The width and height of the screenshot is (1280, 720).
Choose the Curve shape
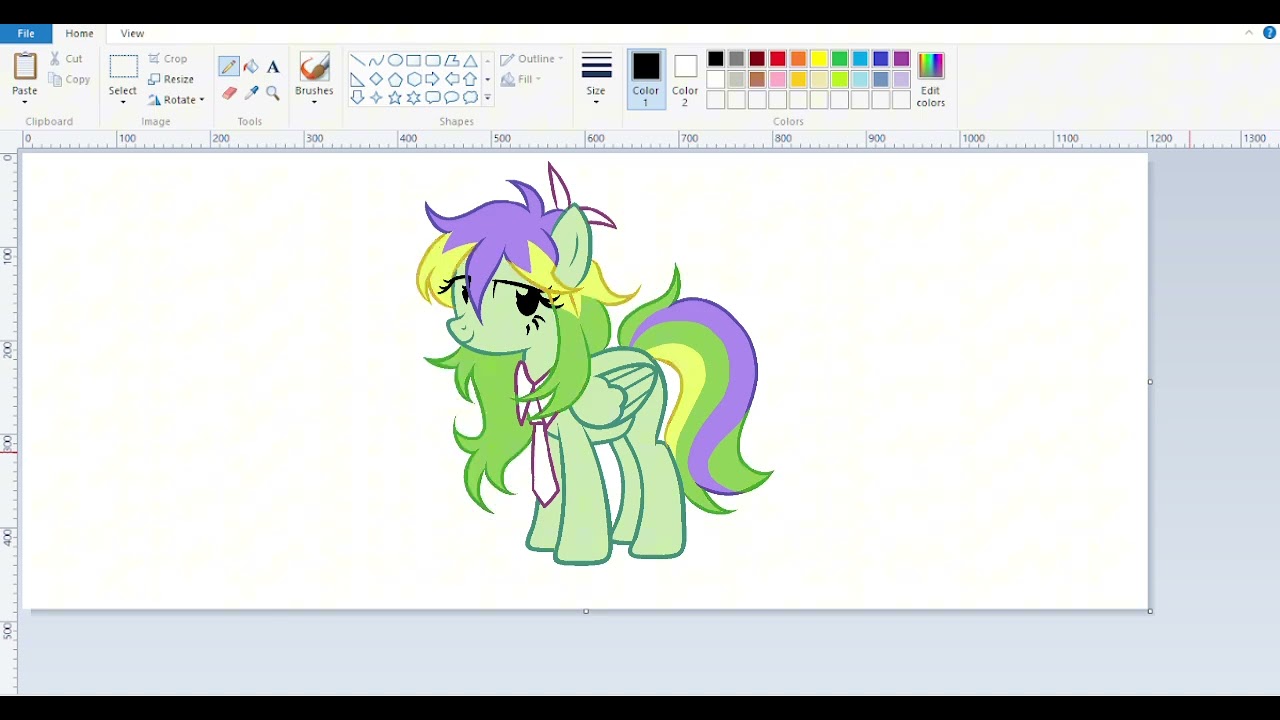(376, 60)
